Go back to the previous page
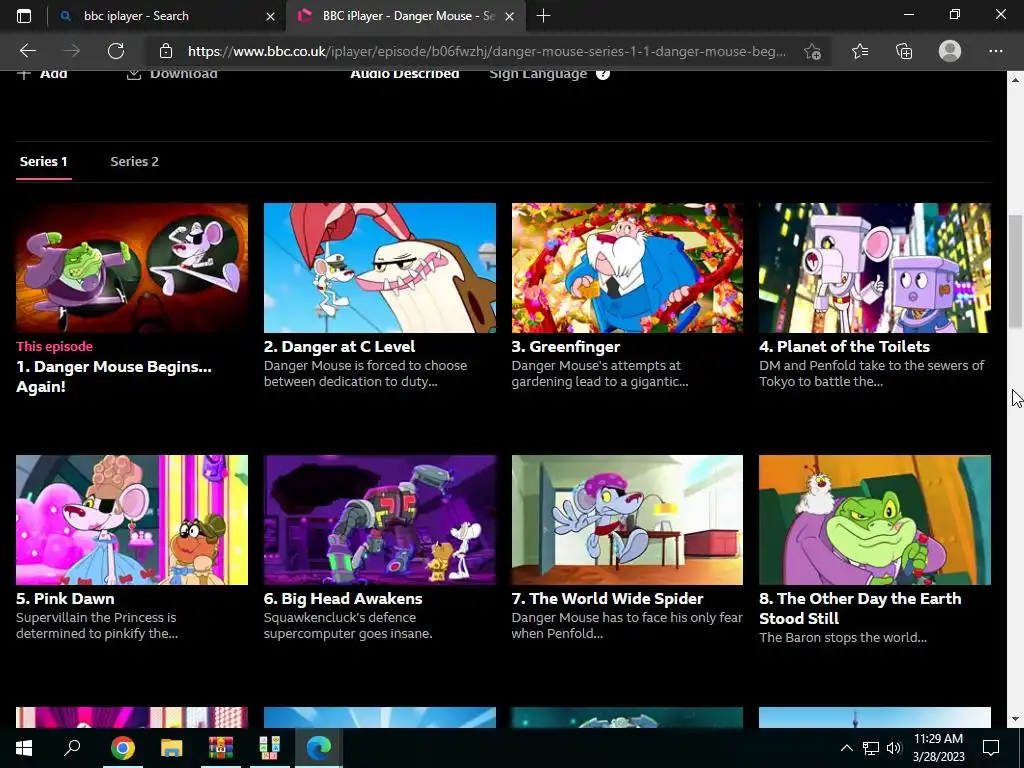 point(27,51)
